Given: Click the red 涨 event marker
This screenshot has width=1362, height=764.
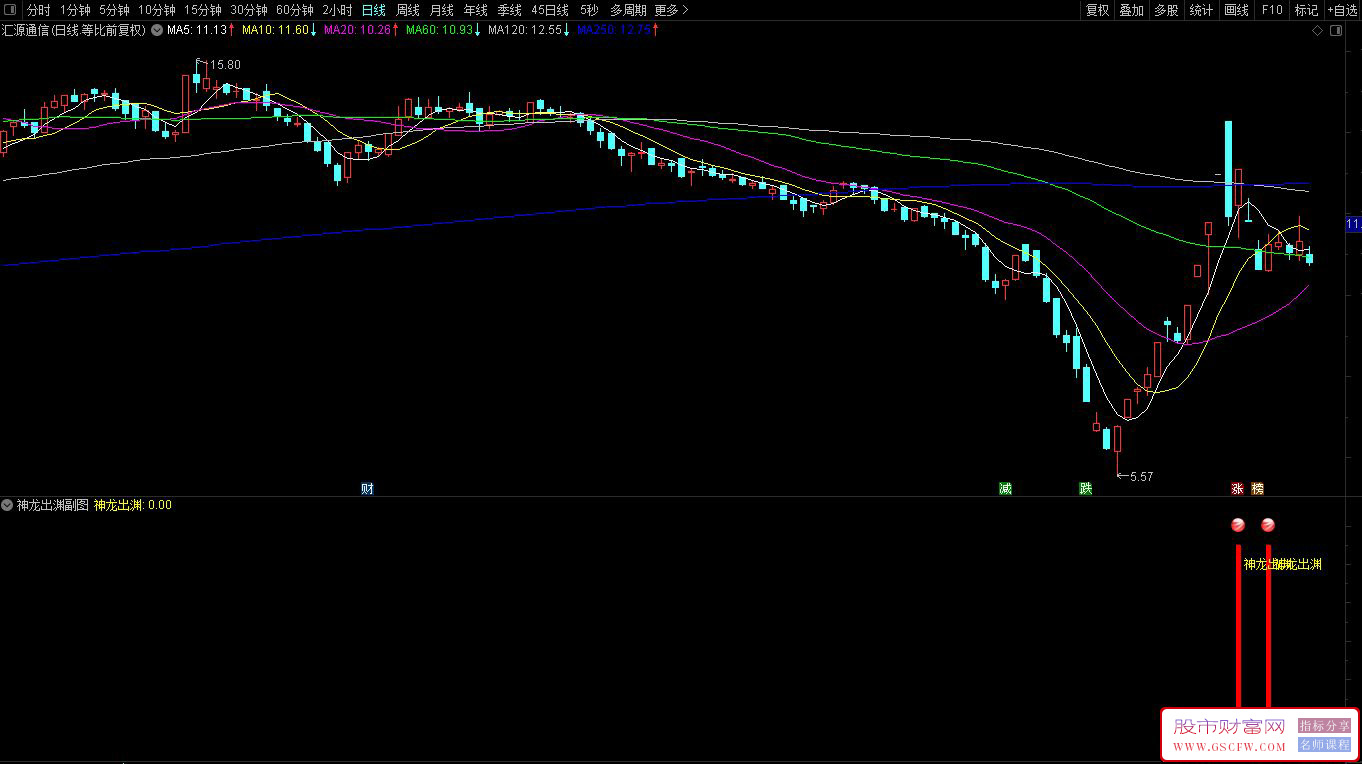Looking at the screenshot, I should tap(1237, 489).
